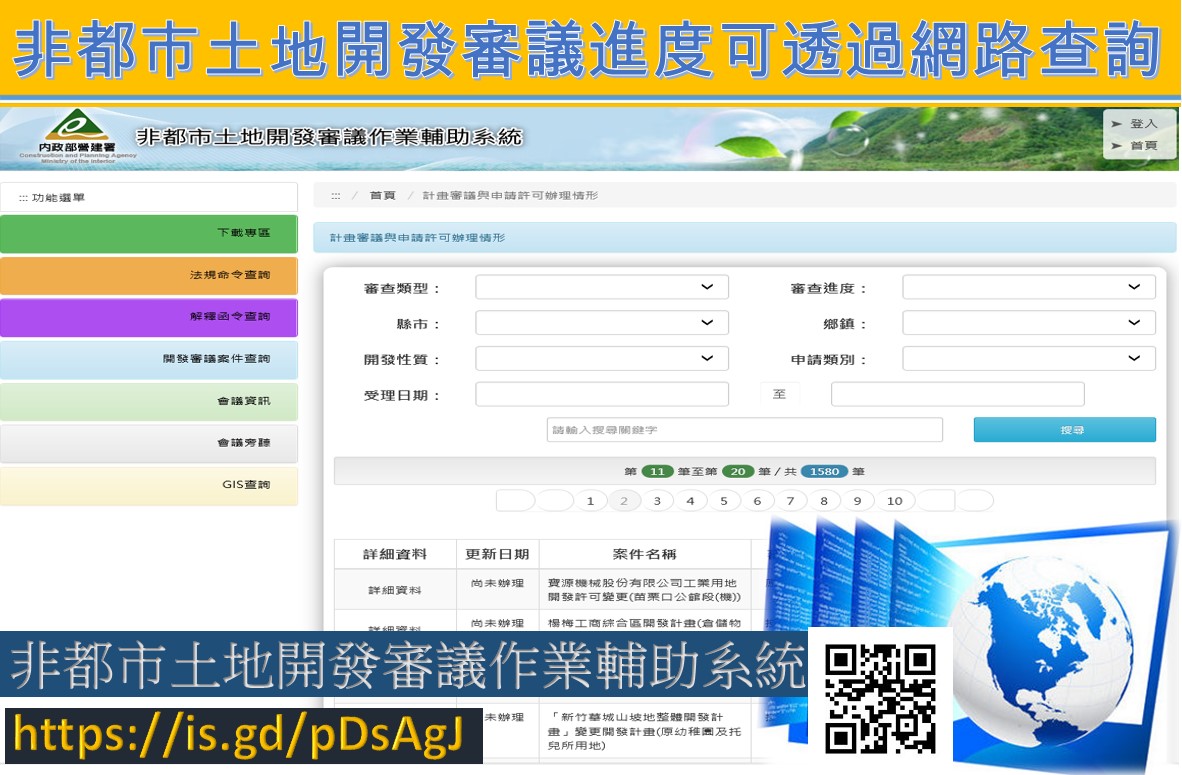
Task: Click the keyword search input box
Action: 745,430
